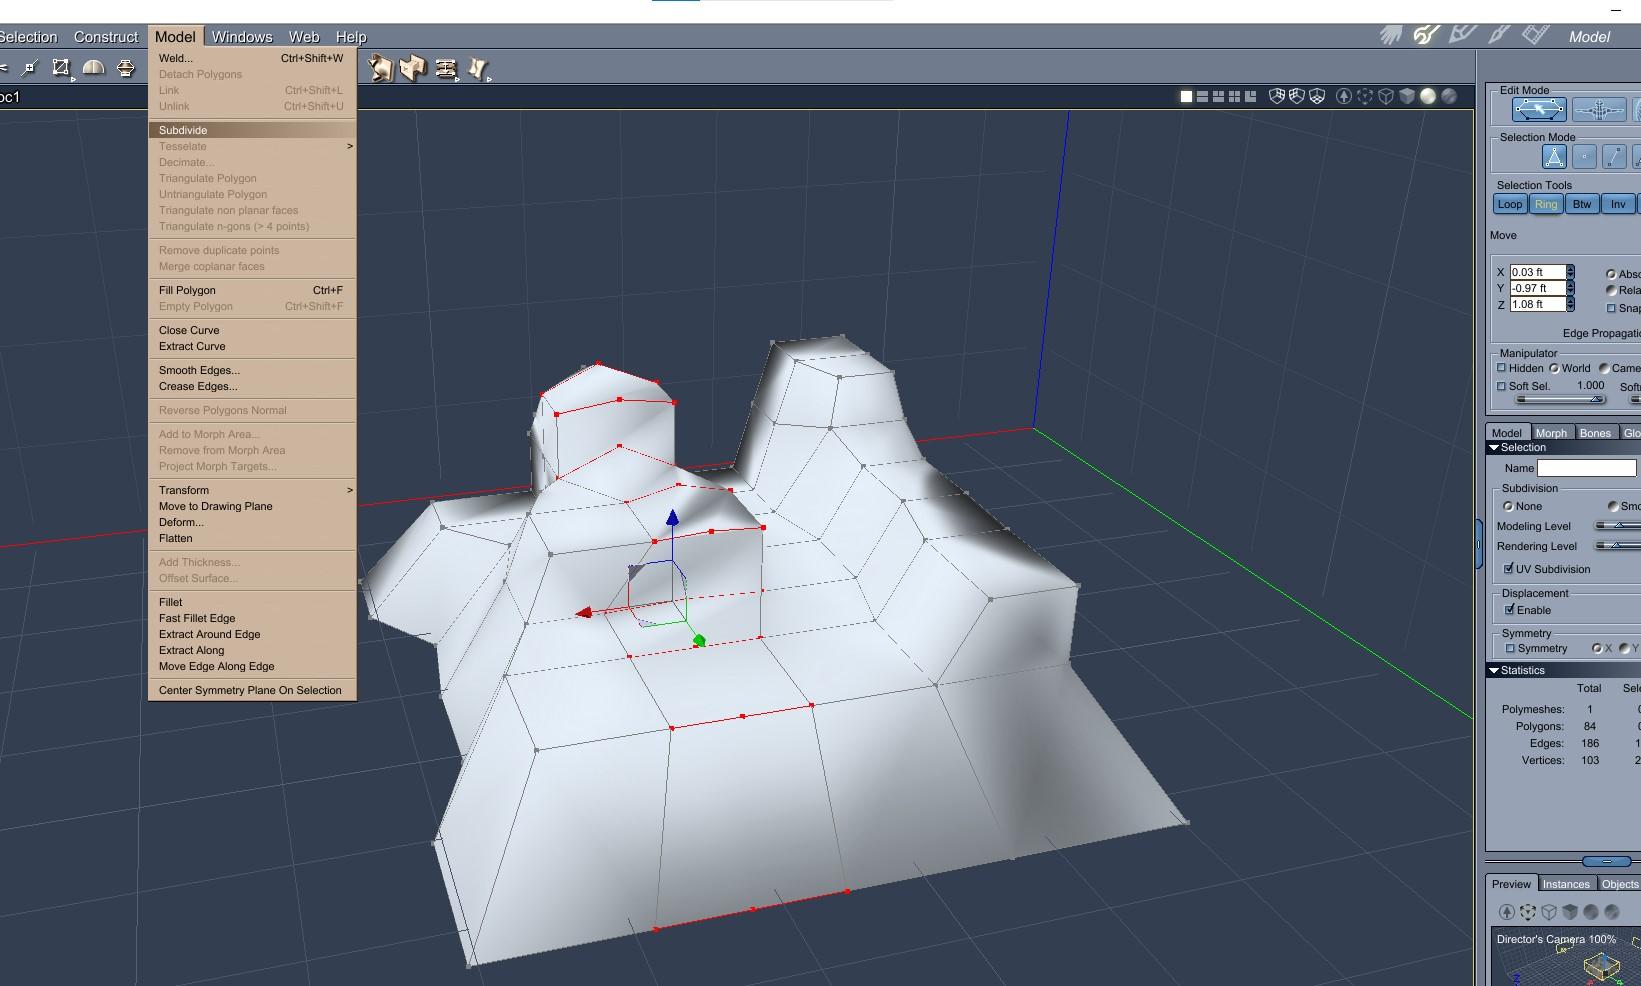This screenshot has width=1641, height=986.
Task: Select None subdivision radio button
Action: 1508,506
